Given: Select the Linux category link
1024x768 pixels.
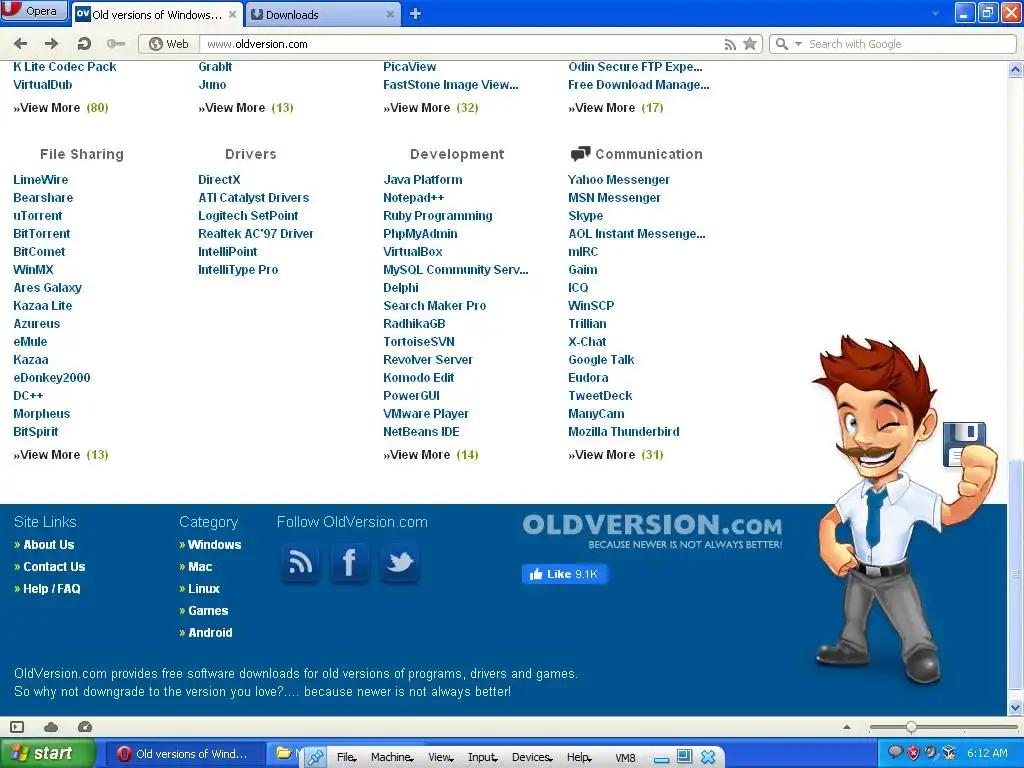Looking at the screenshot, I should tap(204, 588).
